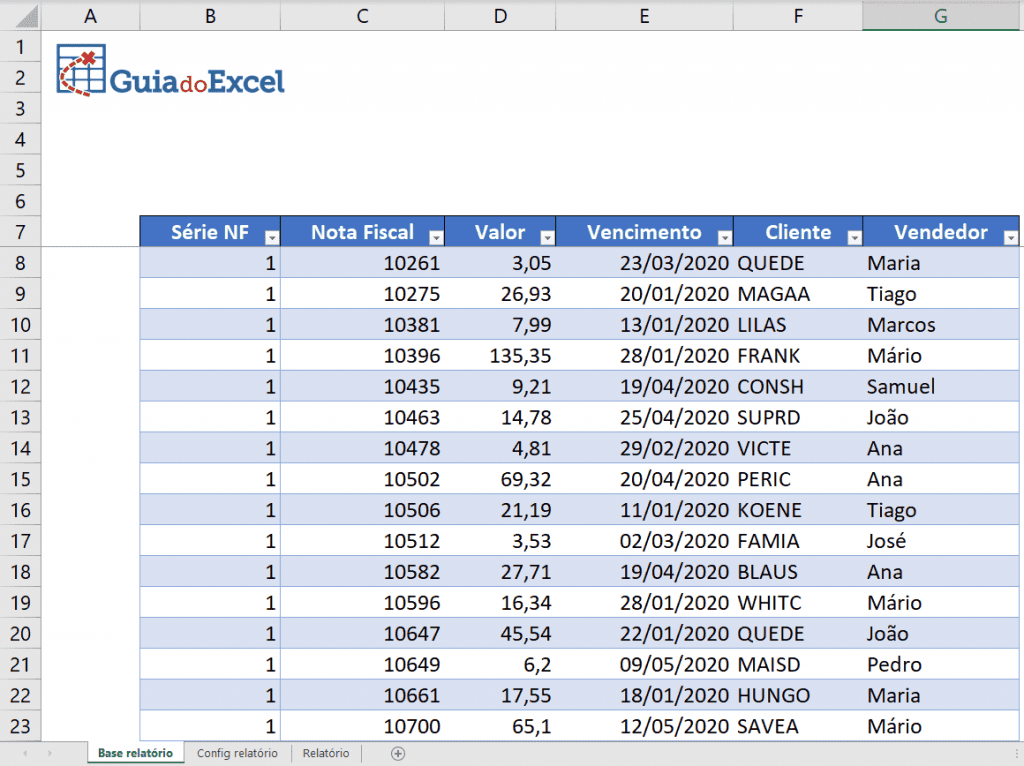Open the Vencimento column filter

[x=726, y=237]
